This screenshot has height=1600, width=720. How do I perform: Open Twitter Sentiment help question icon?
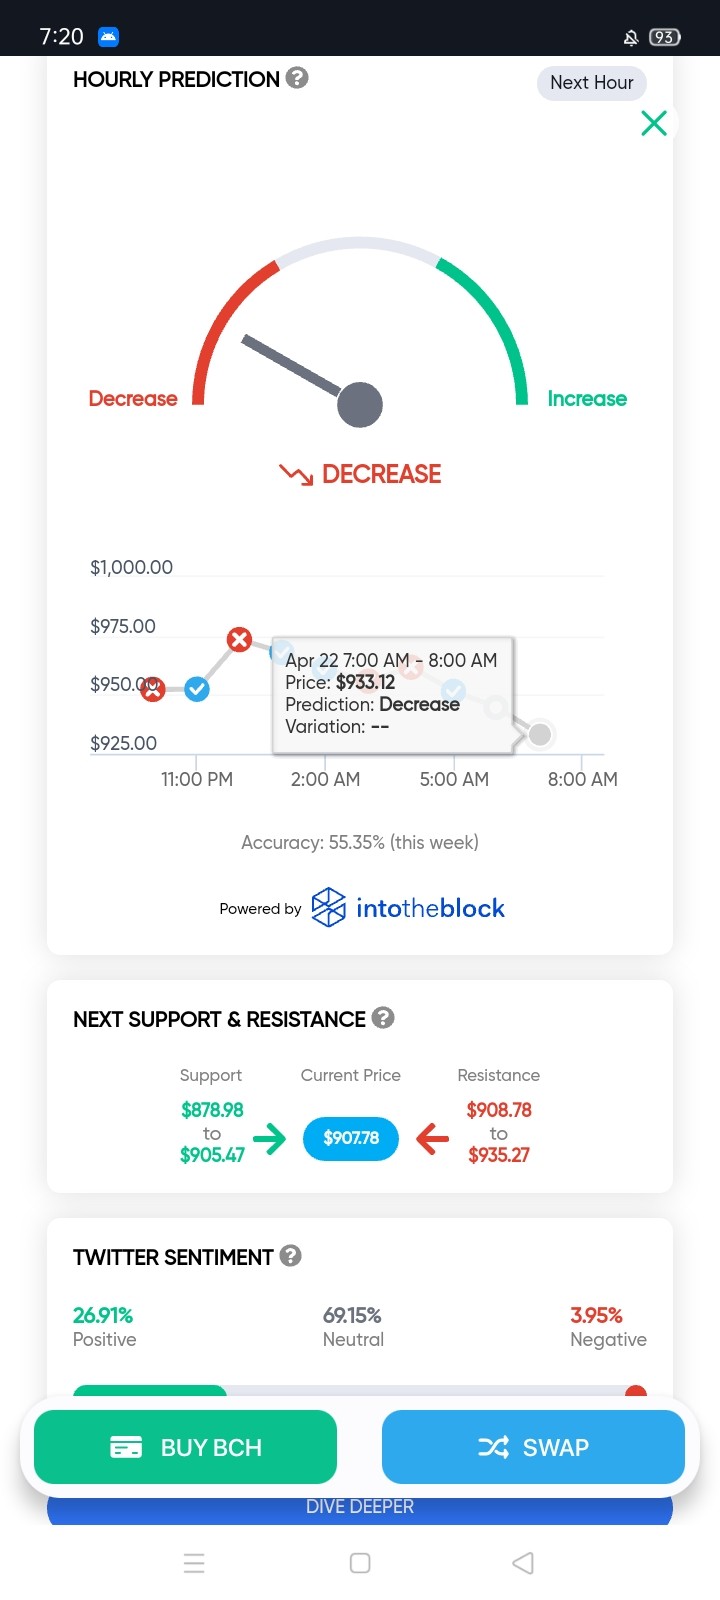coord(291,1256)
